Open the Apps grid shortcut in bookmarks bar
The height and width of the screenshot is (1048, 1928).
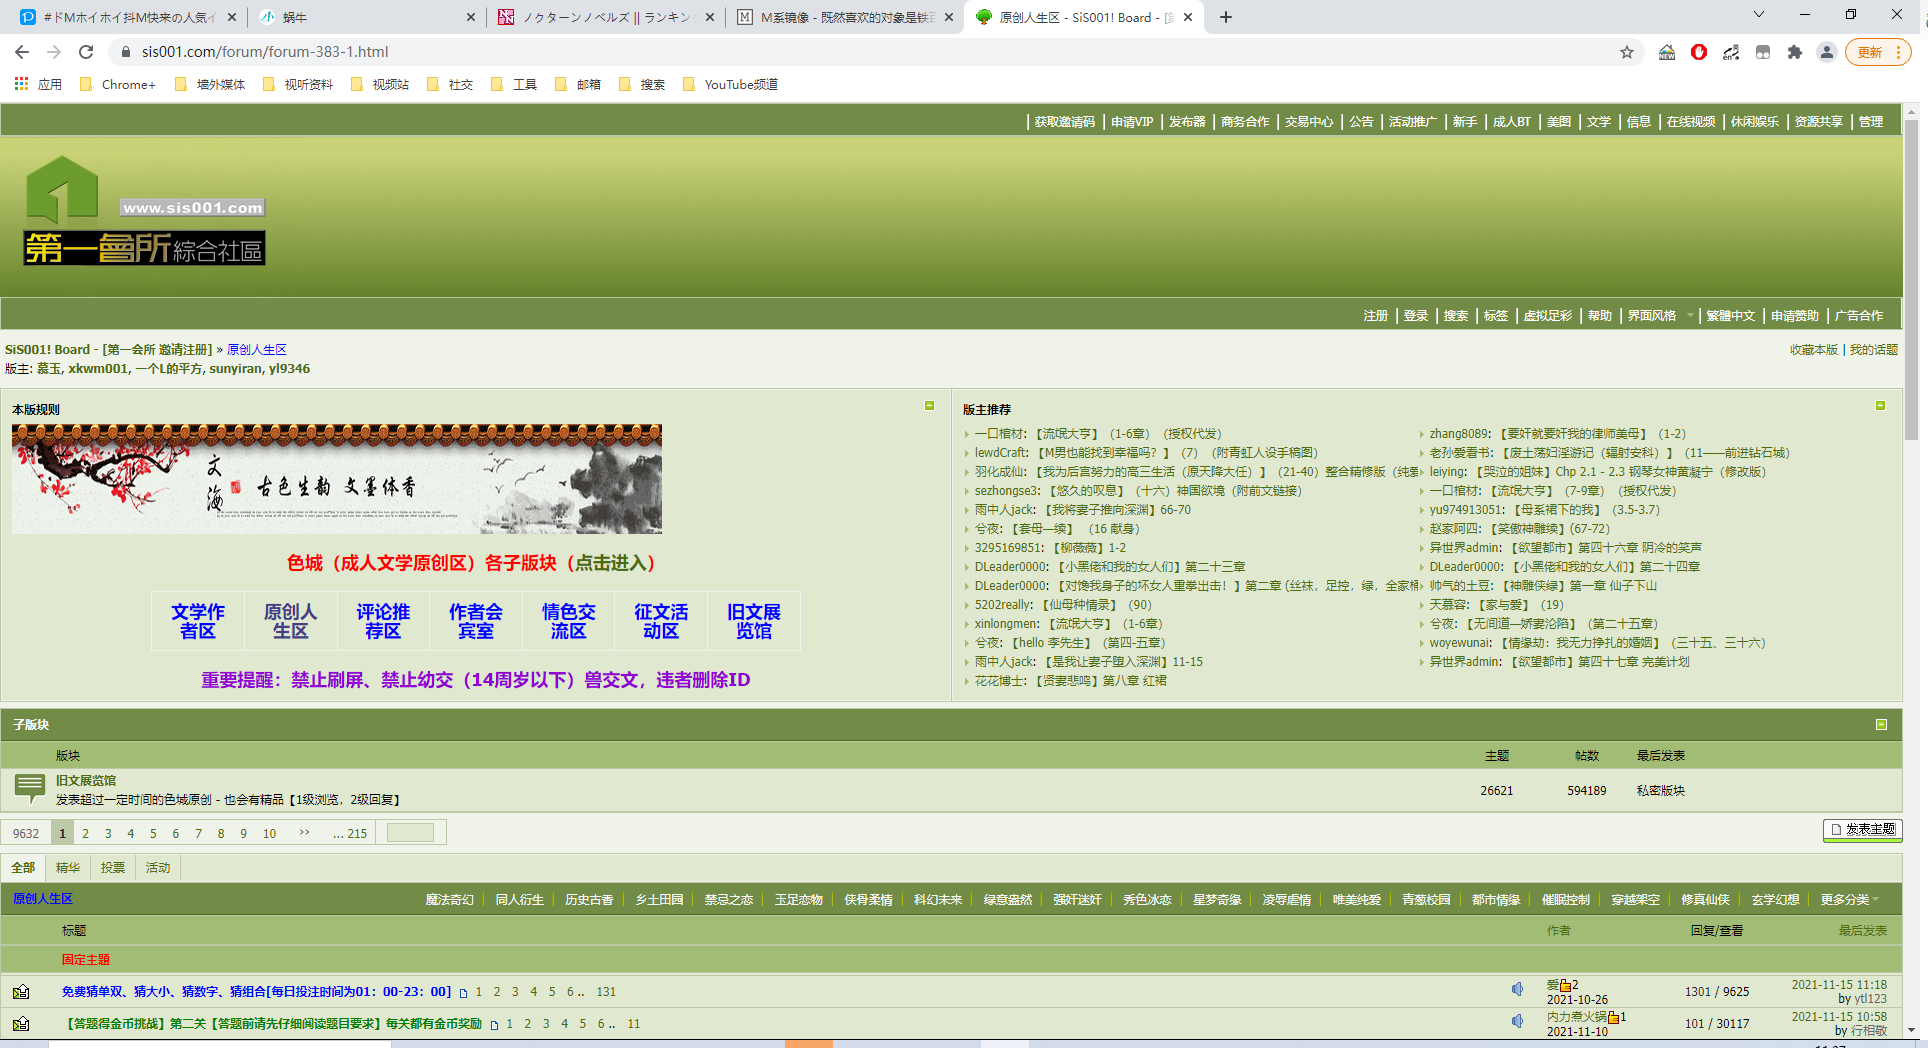21,84
